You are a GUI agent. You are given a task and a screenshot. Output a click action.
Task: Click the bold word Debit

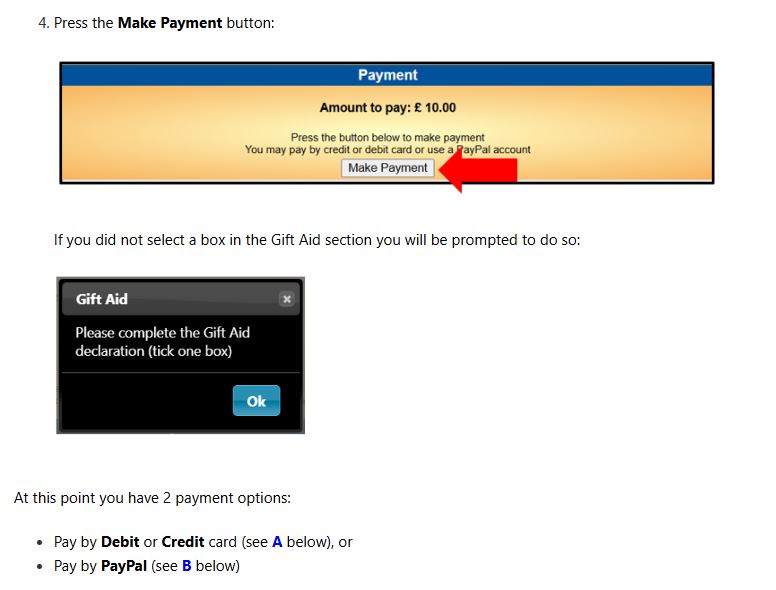tap(120, 541)
